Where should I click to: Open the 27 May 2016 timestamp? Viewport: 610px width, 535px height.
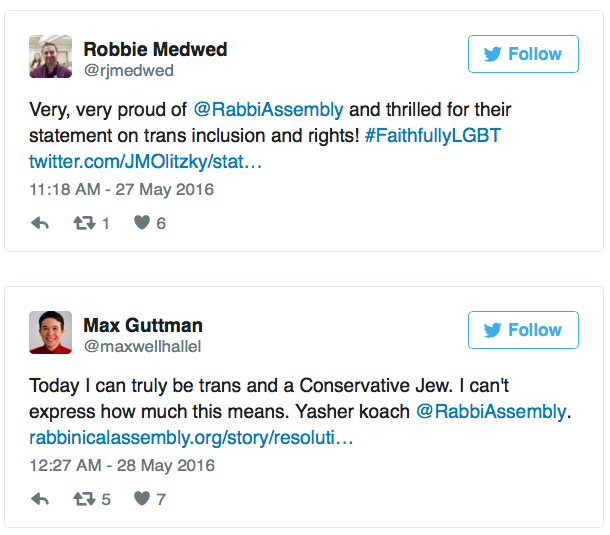[122, 189]
